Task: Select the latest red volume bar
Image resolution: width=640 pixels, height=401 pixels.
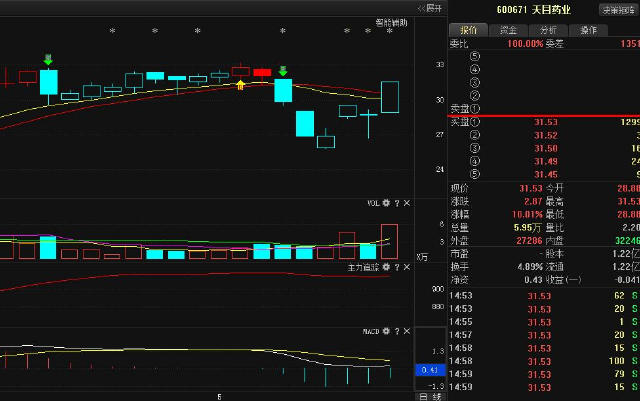Action: pos(389,241)
